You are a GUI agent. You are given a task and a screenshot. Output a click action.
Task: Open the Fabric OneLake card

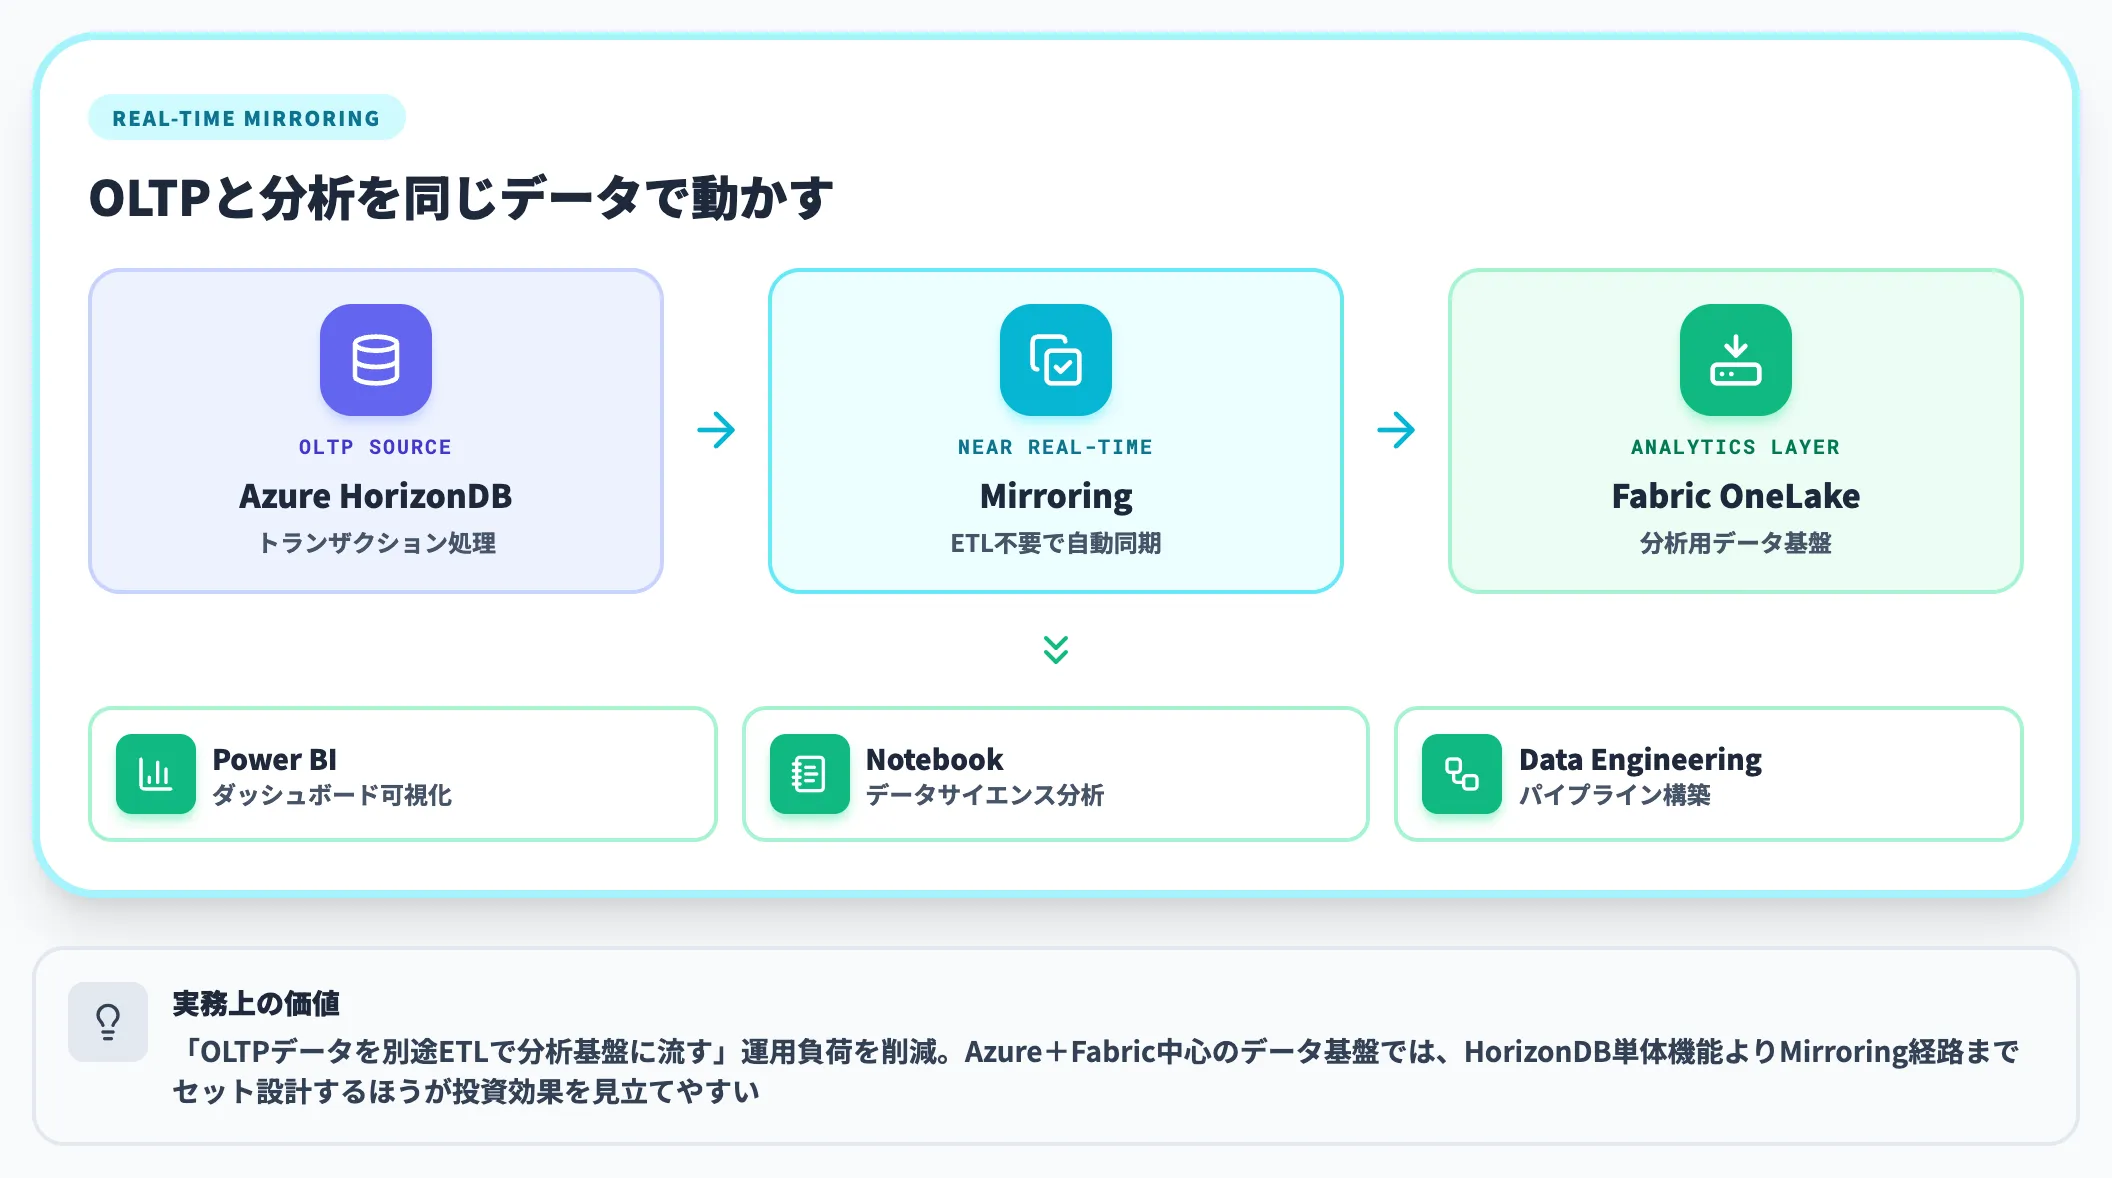click(1736, 431)
